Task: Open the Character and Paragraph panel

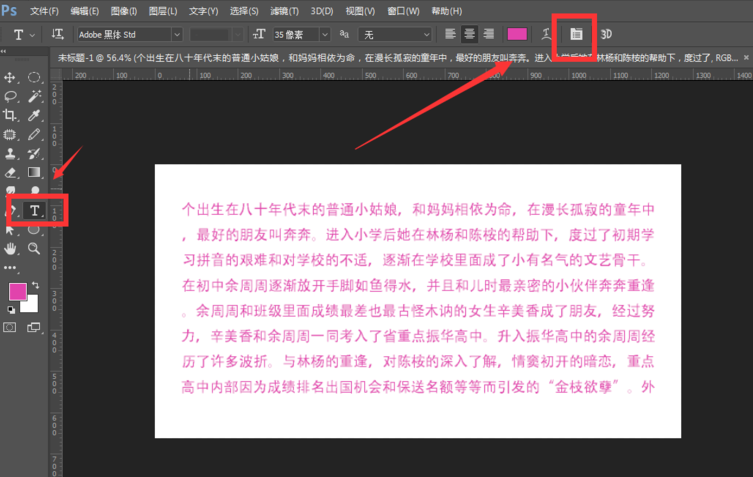Action: (576, 34)
